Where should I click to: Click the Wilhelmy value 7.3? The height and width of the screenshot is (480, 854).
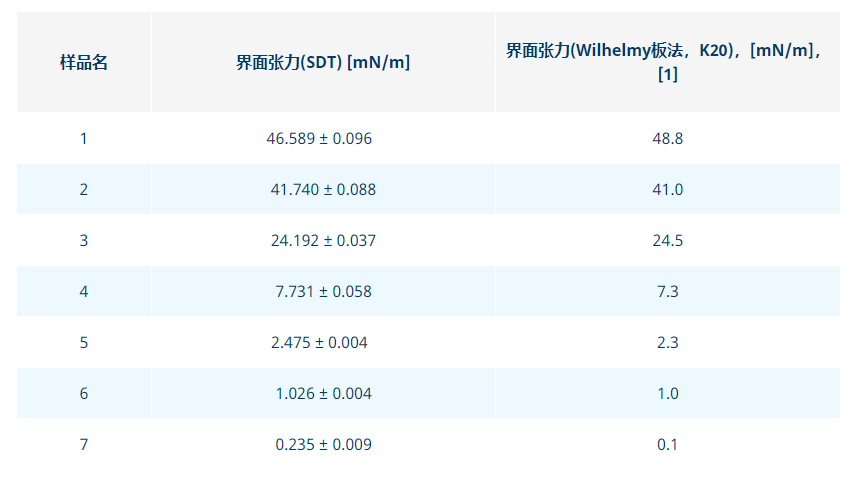pos(667,291)
